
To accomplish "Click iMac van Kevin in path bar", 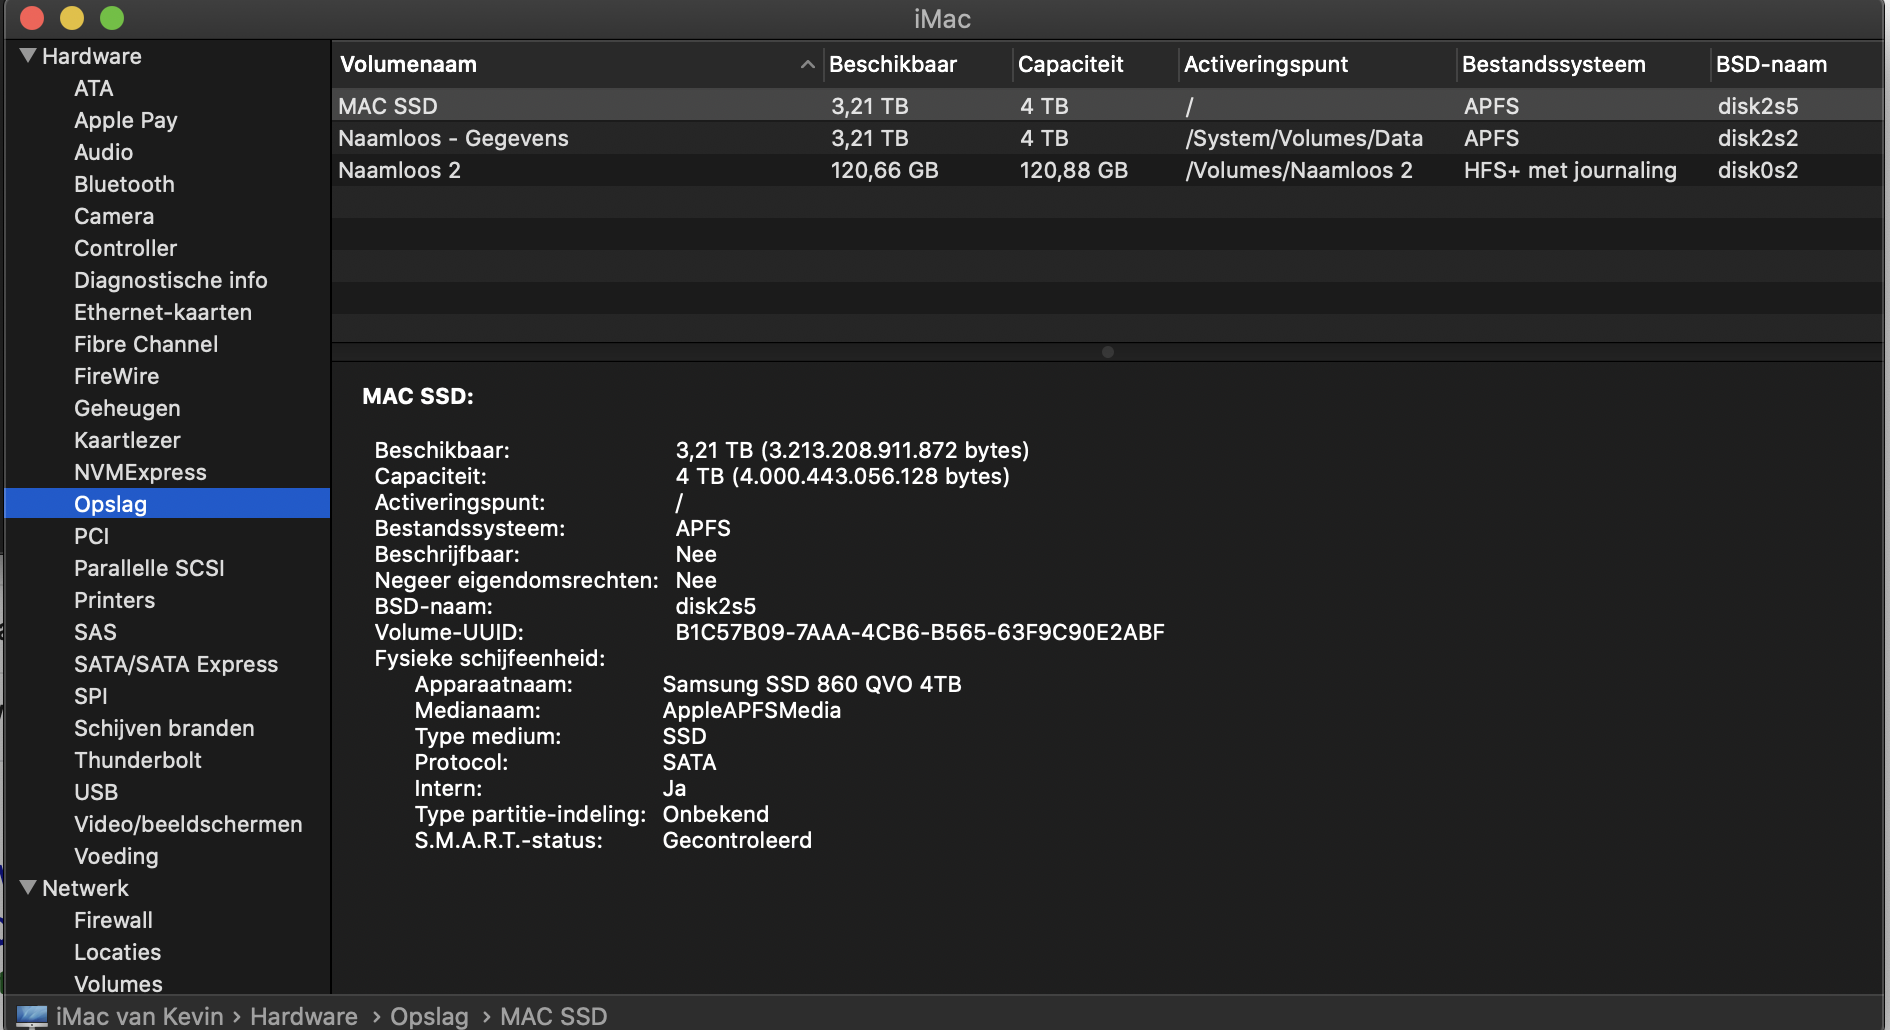I will pos(140,1016).
